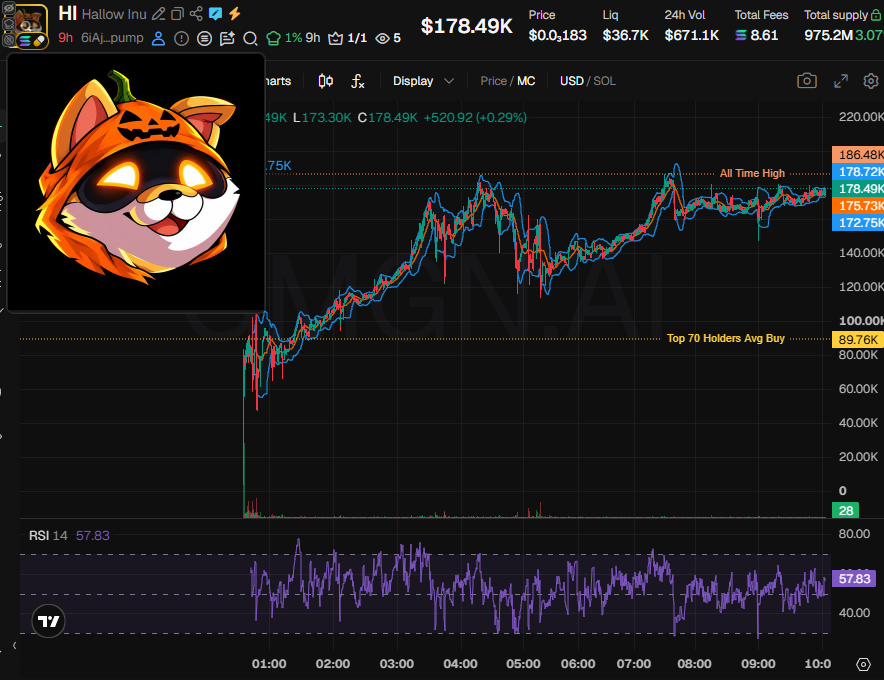Switch chart to MC mode
Screen dimensions: 884x680
coord(526,81)
